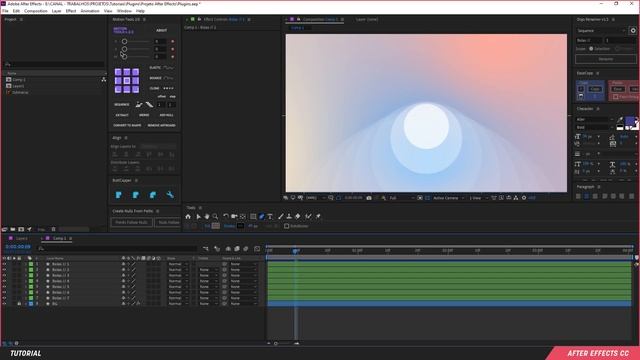
Task: Select the Pan Behind anchor point tool
Action: (243, 216)
